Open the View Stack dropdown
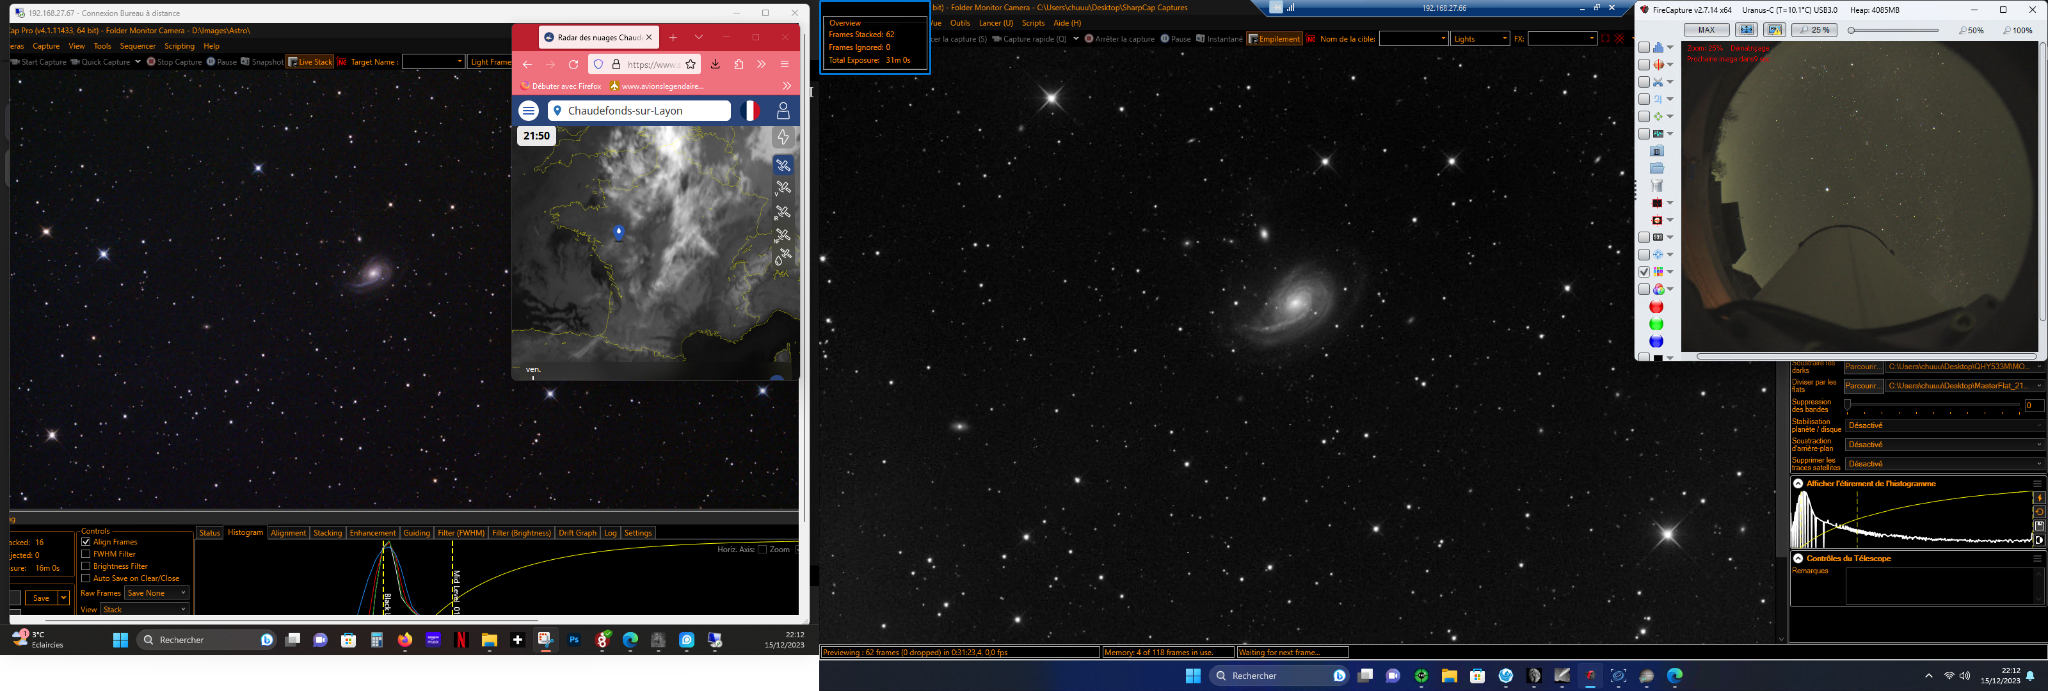Image resolution: width=2048 pixels, height=691 pixels. [145, 609]
